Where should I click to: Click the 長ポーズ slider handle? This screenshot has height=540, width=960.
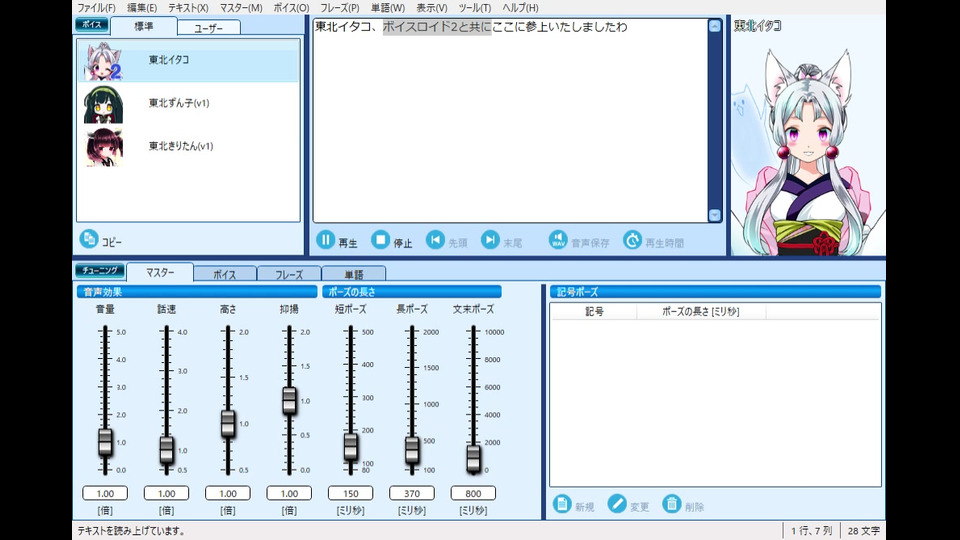pos(412,451)
